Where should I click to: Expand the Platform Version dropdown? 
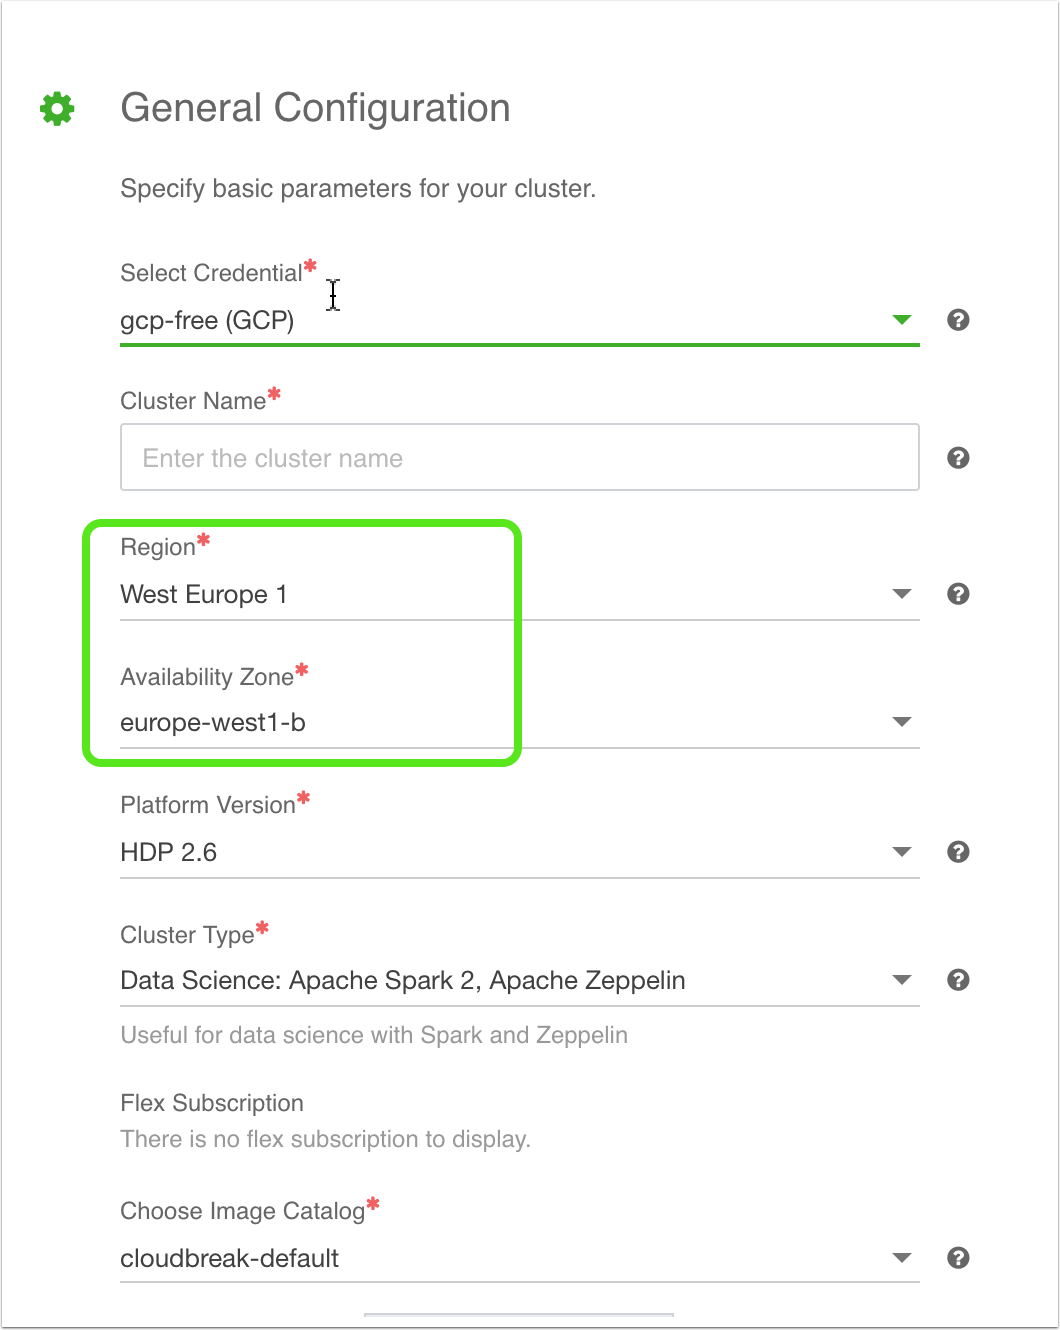[x=902, y=851]
